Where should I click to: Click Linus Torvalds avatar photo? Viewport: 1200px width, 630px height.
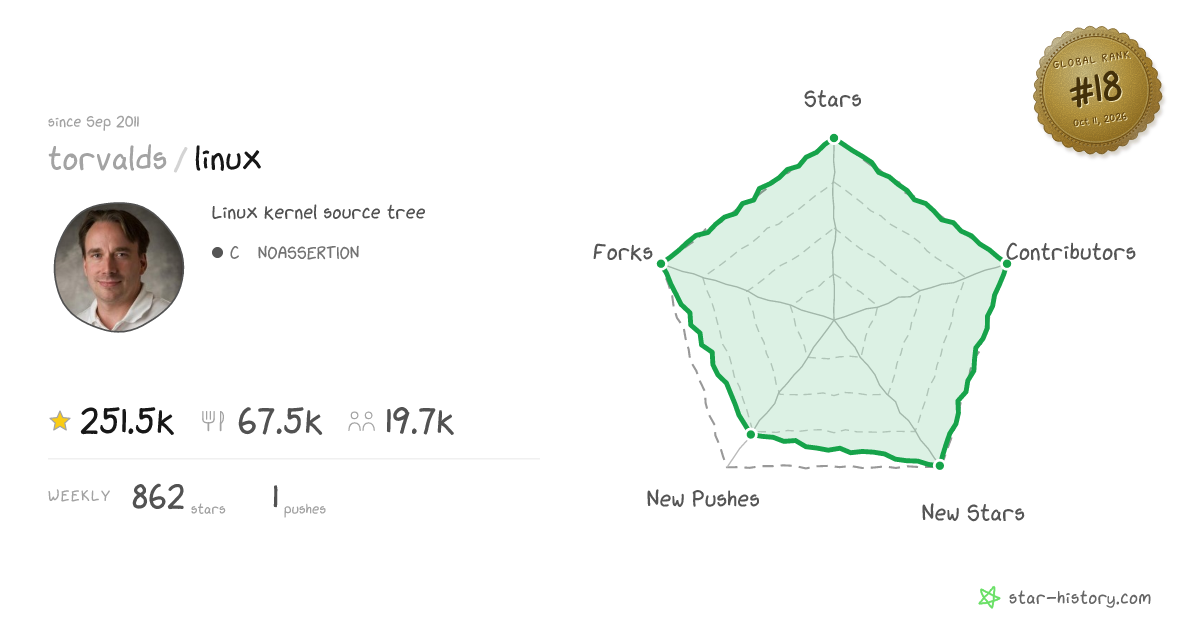119,266
